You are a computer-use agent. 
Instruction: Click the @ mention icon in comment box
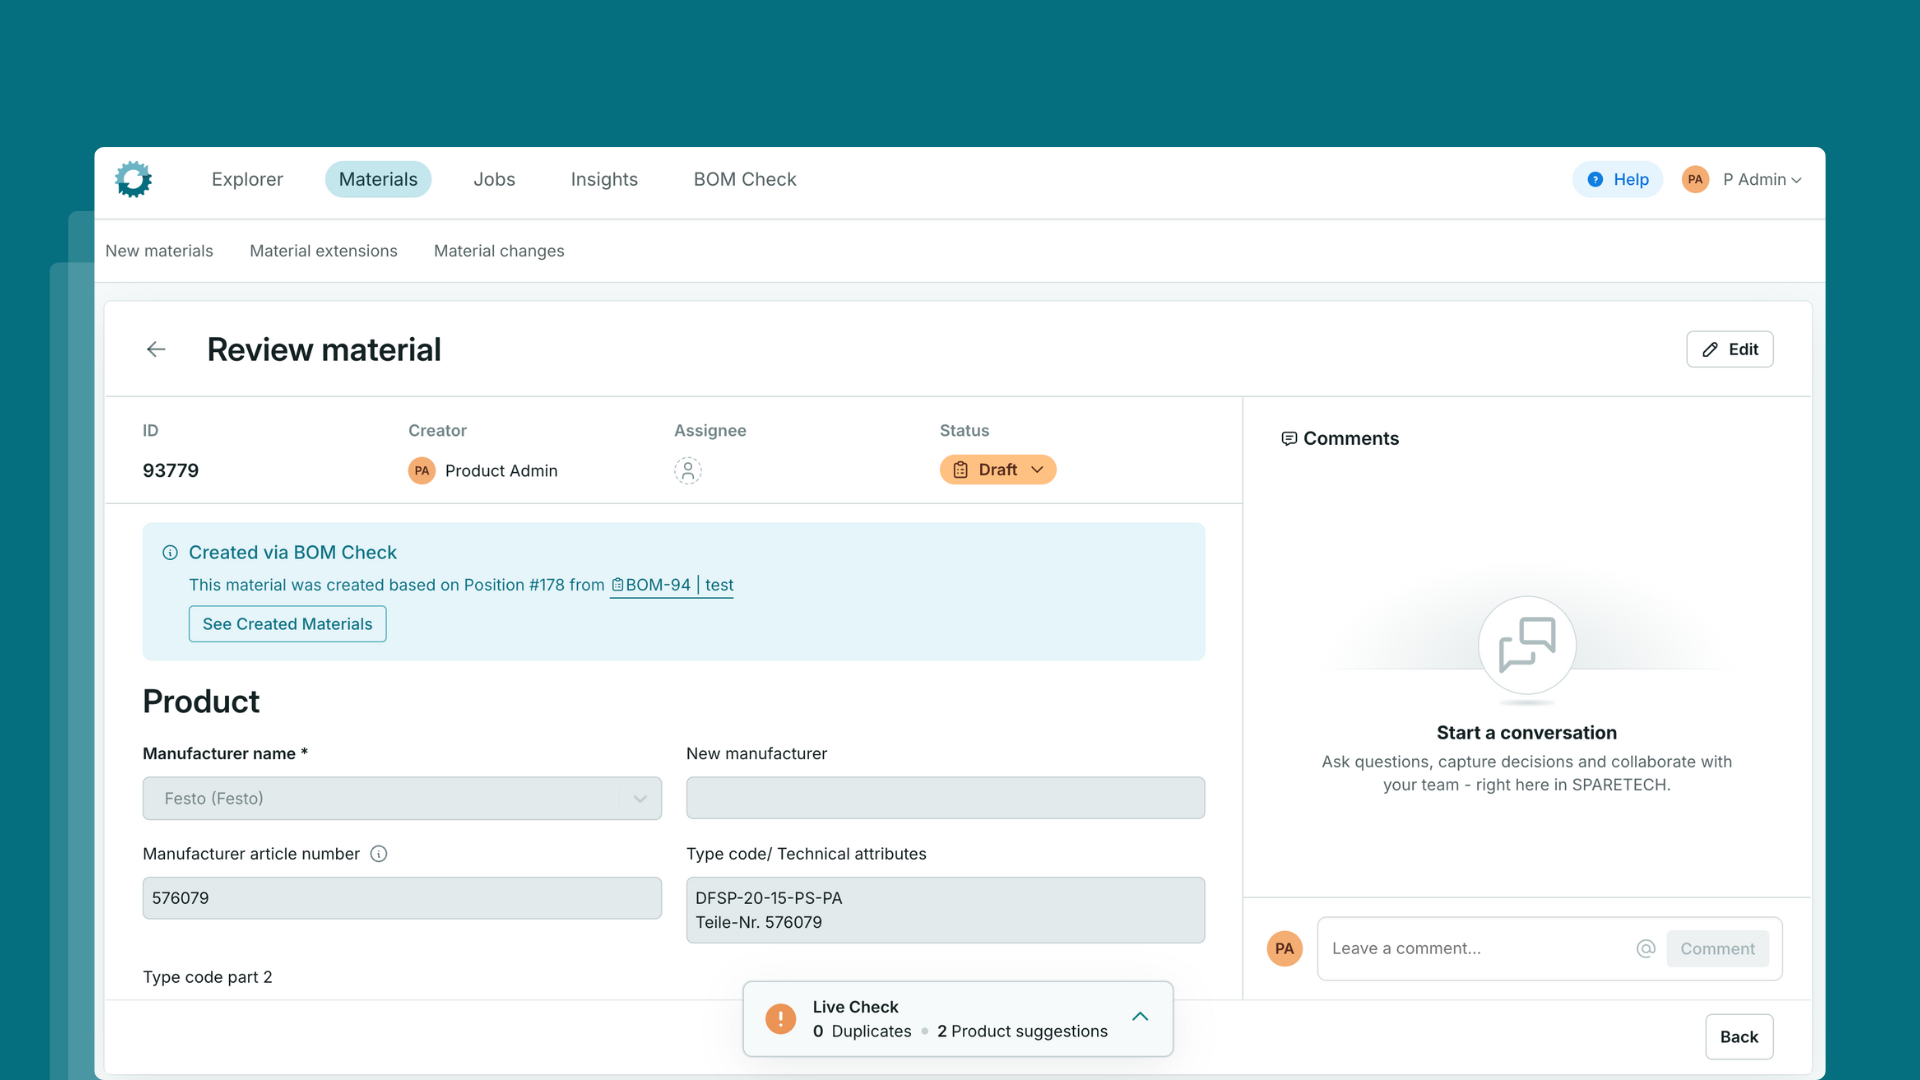coord(1645,948)
